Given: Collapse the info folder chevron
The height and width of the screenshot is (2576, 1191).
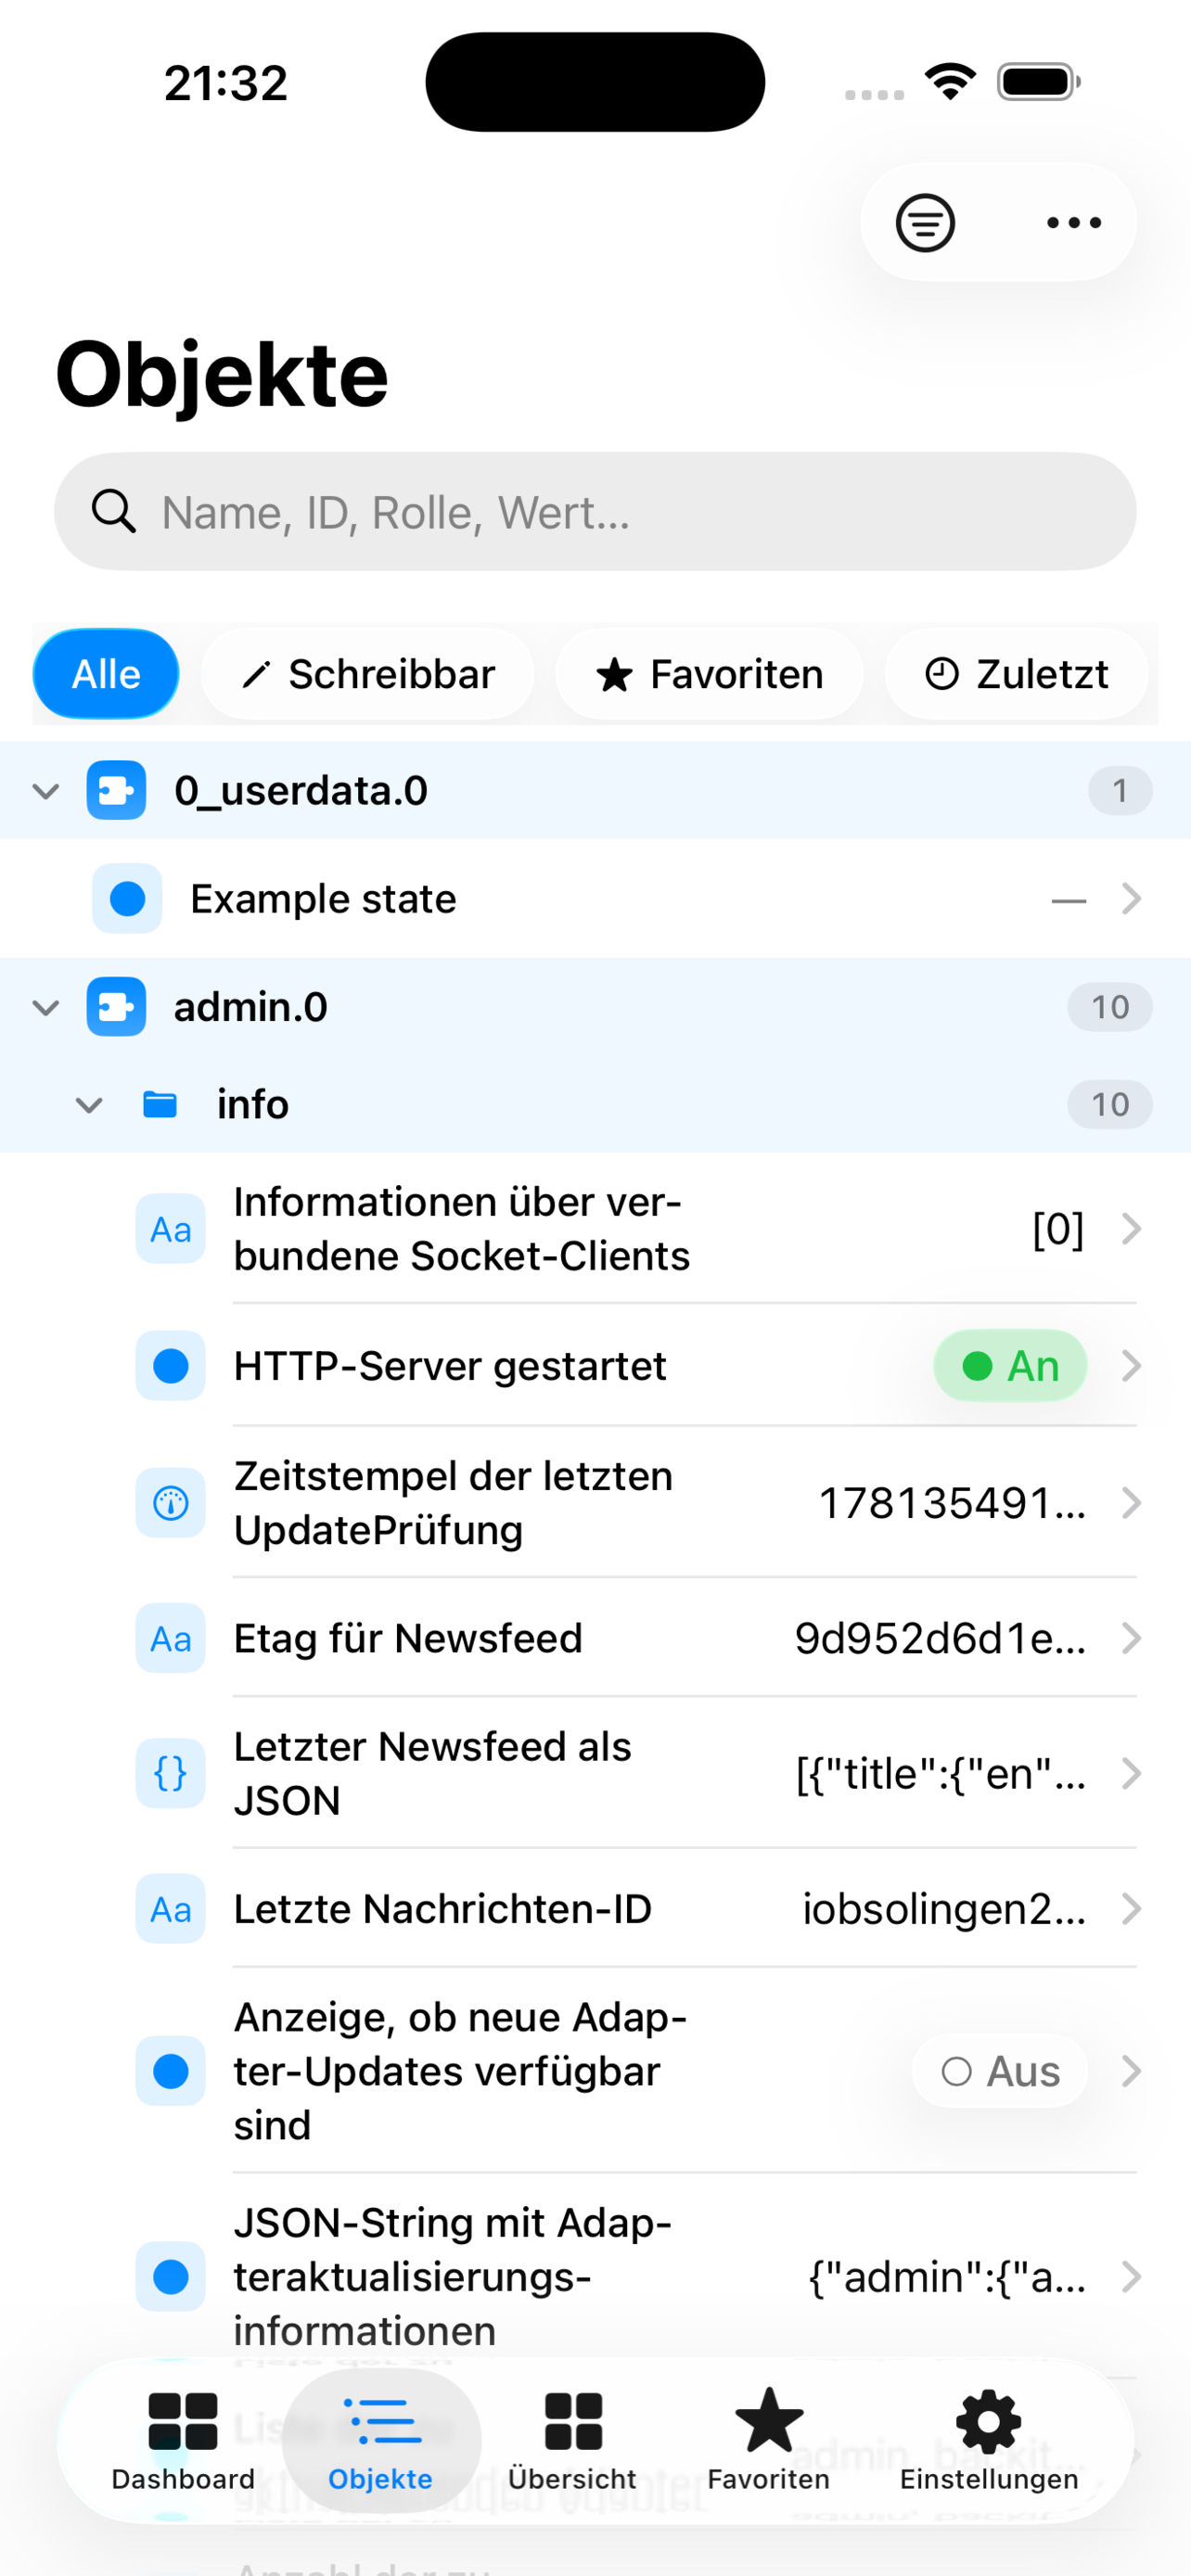Looking at the screenshot, I should (x=90, y=1104).
